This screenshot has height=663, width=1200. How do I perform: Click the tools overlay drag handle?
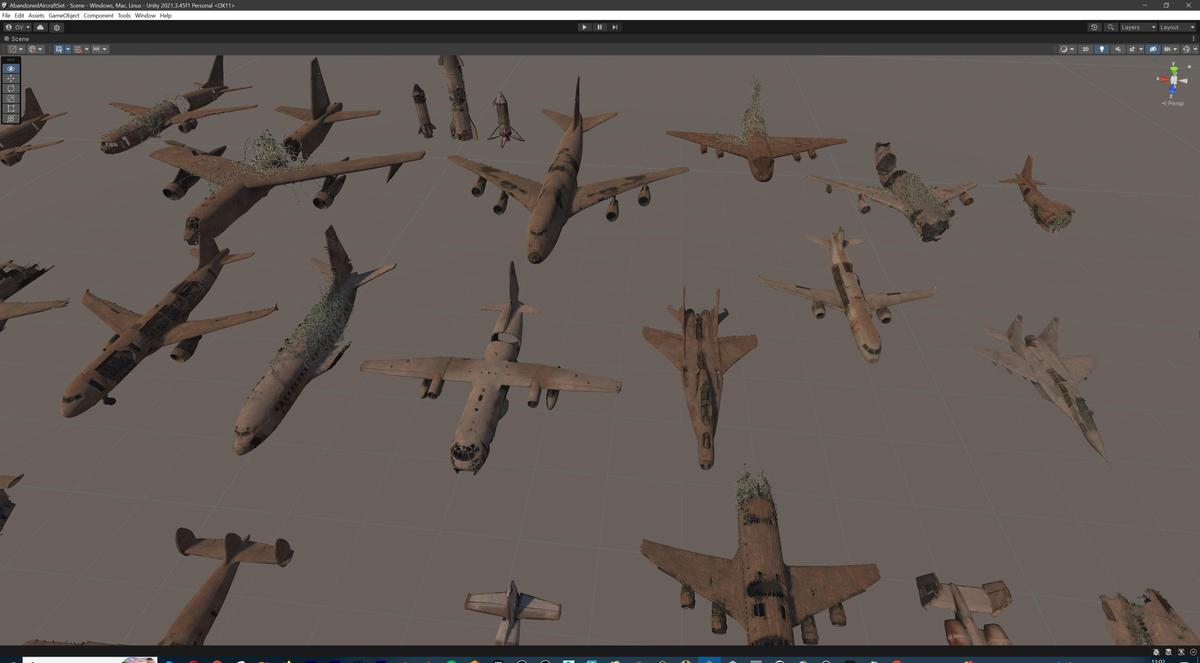click(x=12, y=60)
